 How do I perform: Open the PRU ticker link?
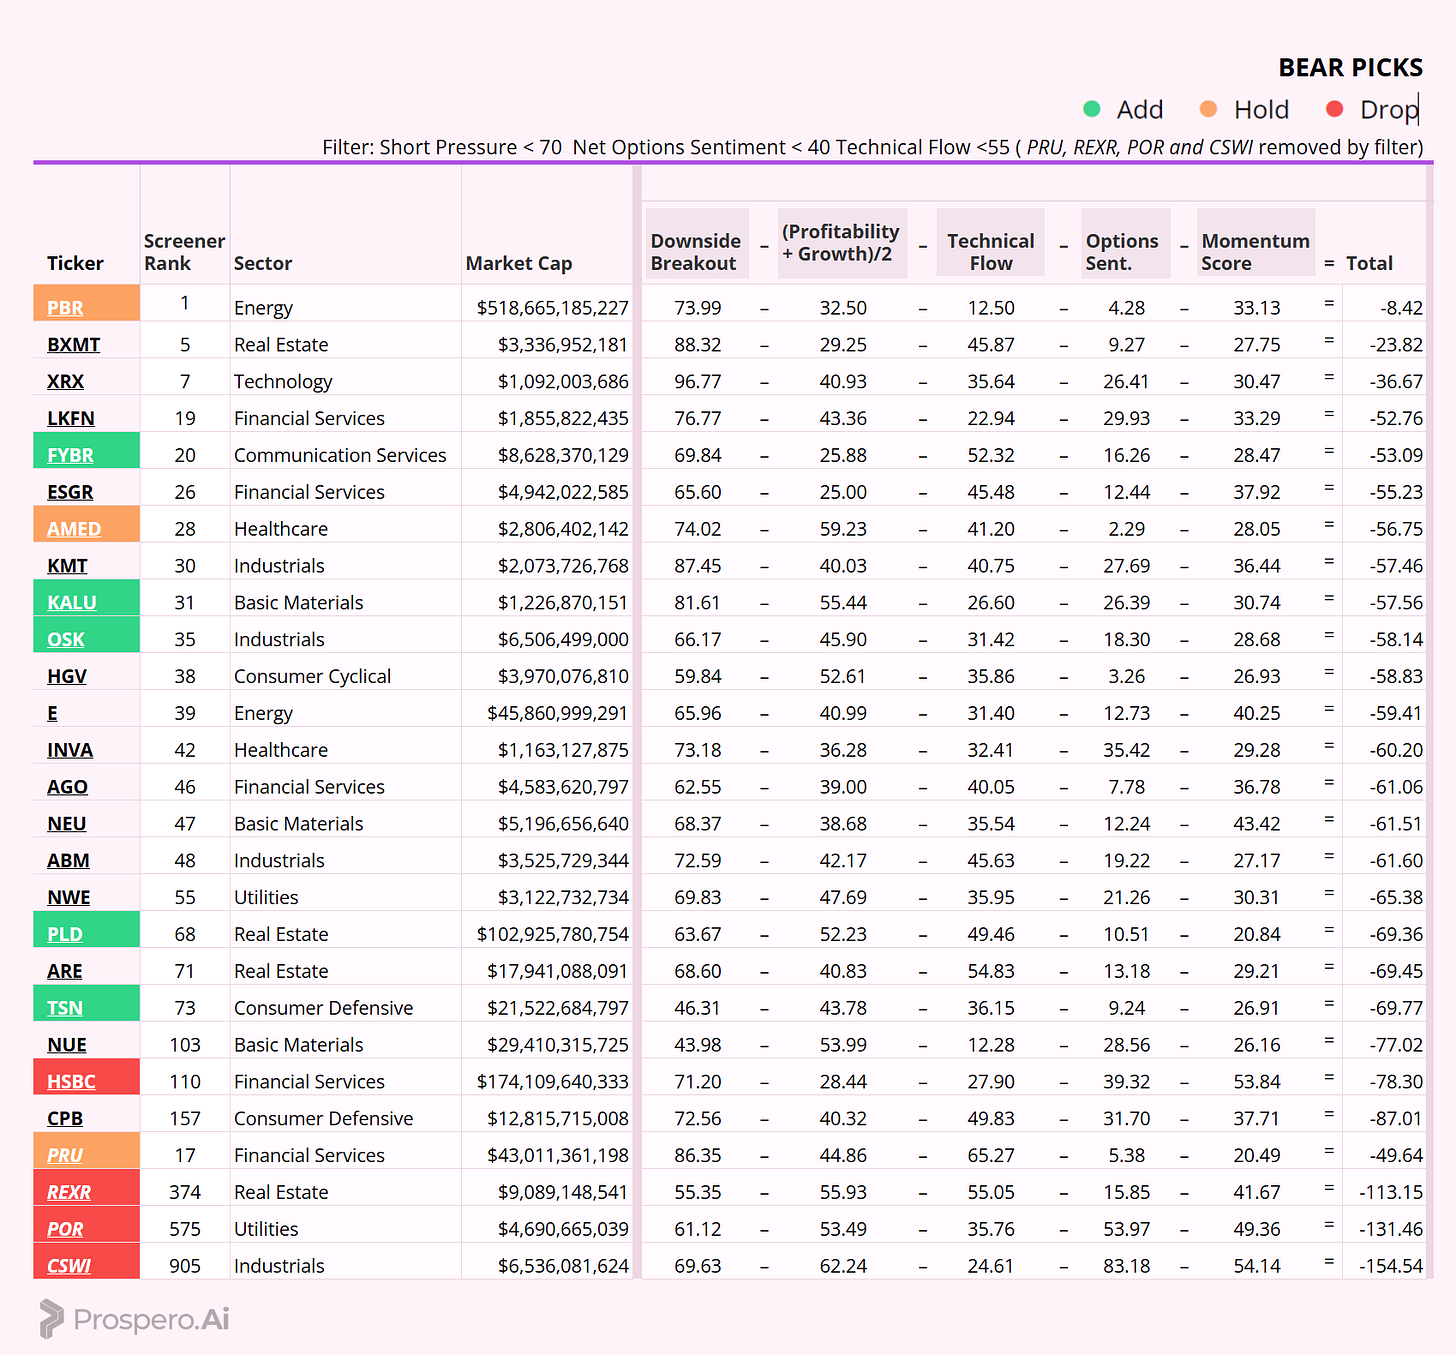click(x=65, y=1156)
